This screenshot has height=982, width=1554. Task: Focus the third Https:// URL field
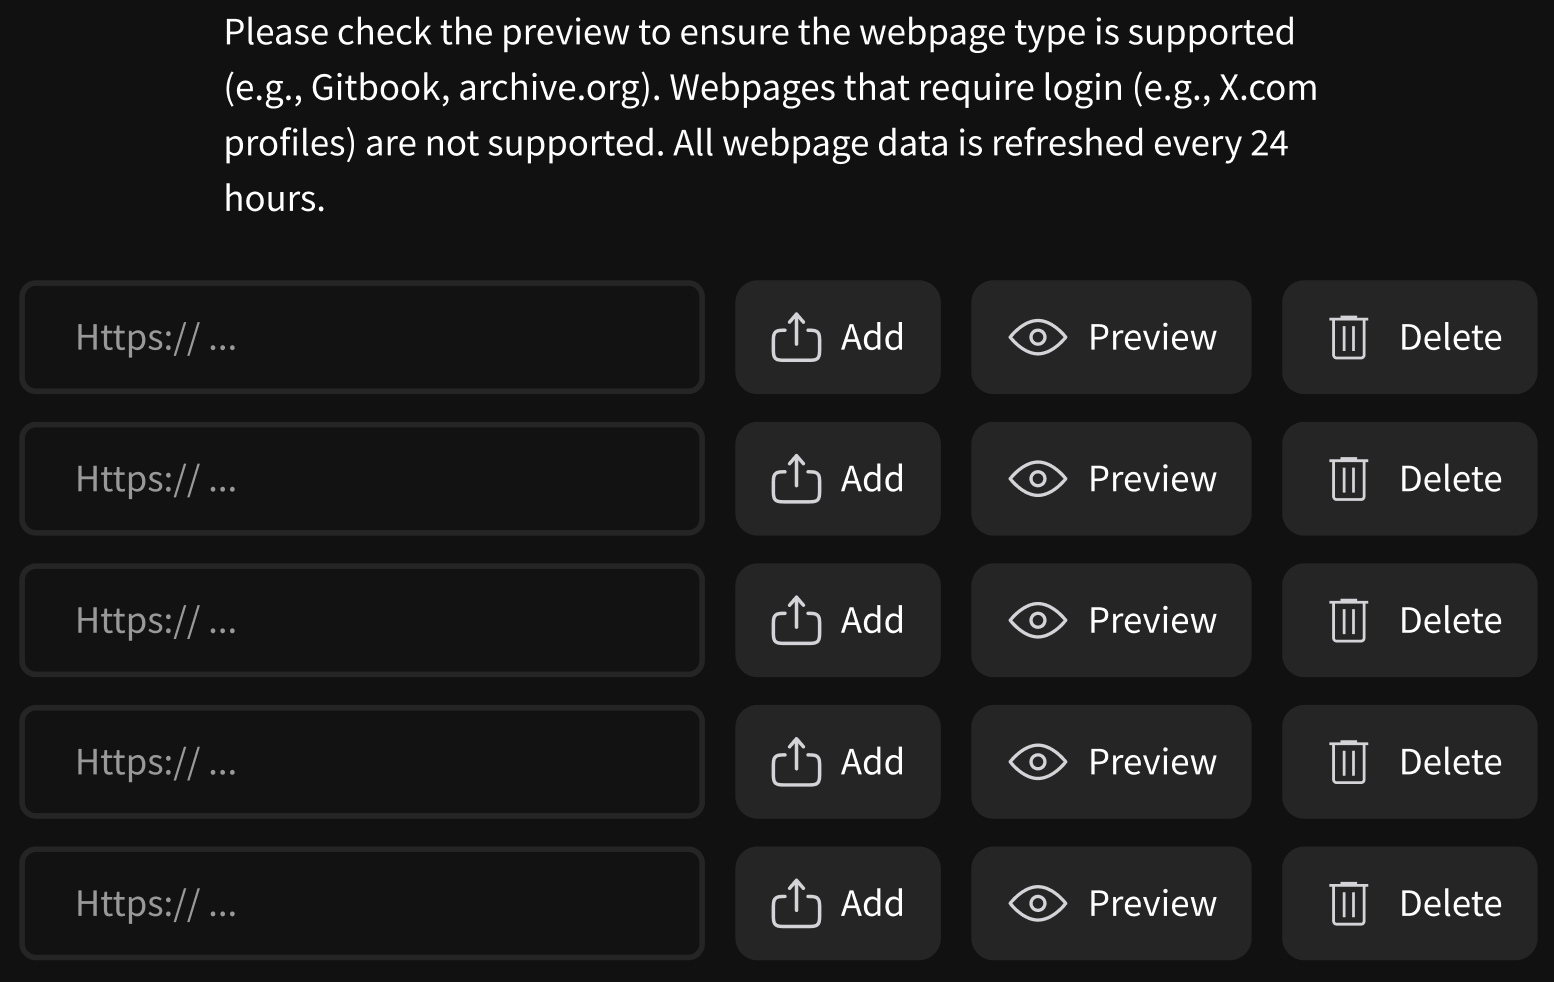[x=362, y=620]
